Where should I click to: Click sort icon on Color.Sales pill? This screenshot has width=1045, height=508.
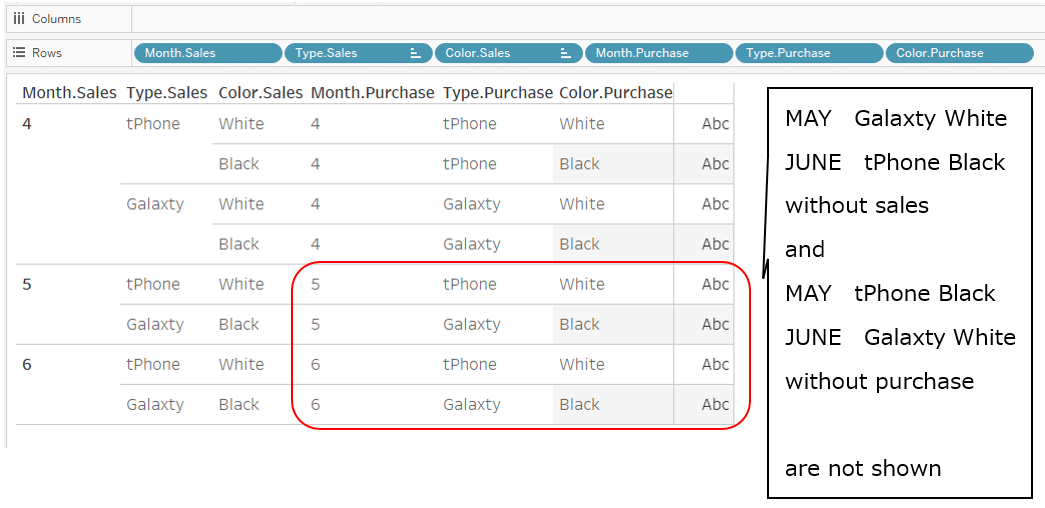(x=566, y=53)
